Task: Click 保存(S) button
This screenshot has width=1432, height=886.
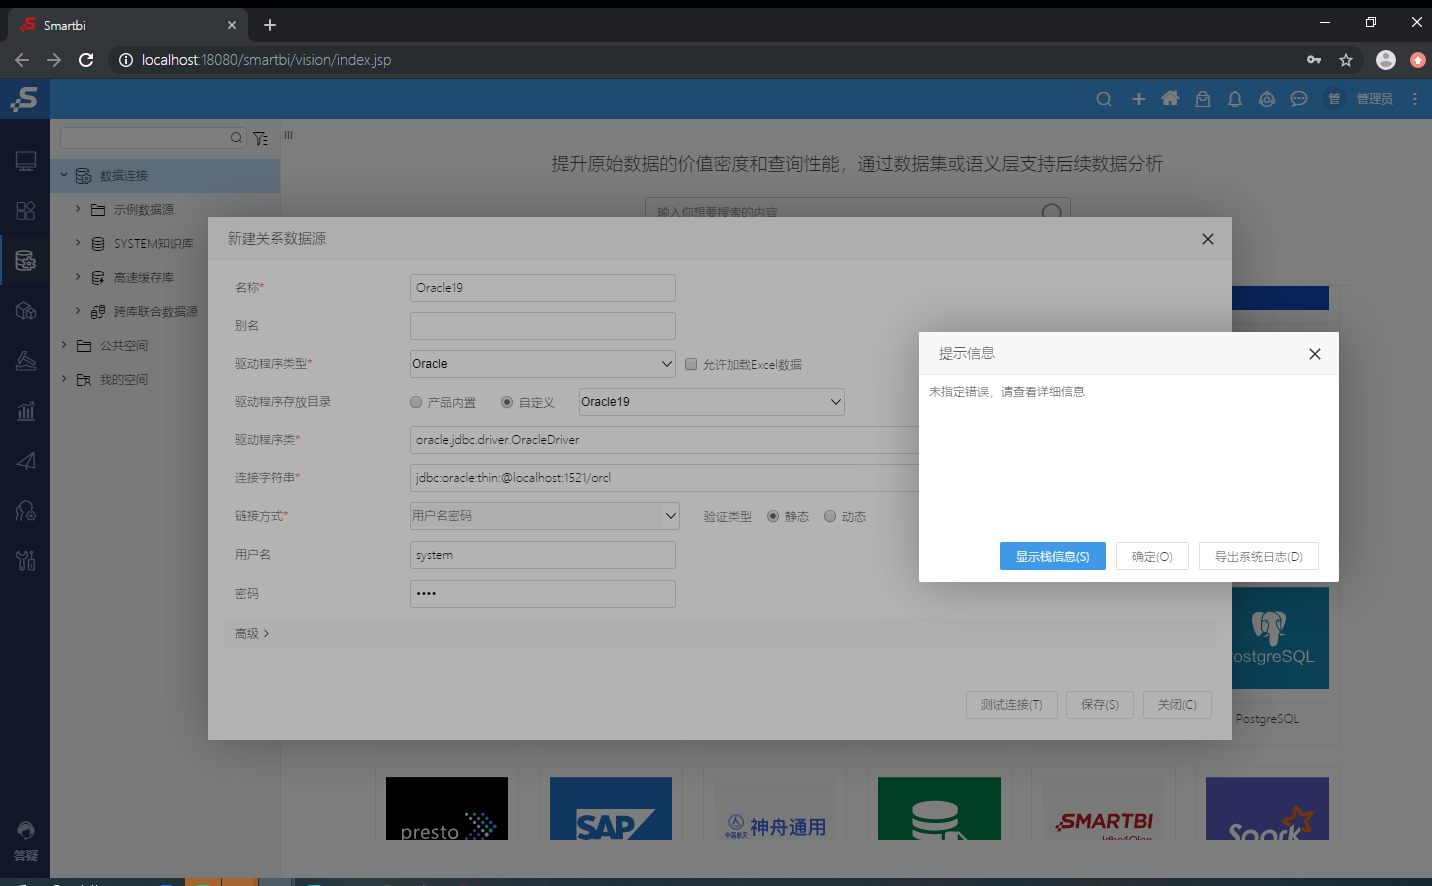Action: click(x=1100, y=705)
